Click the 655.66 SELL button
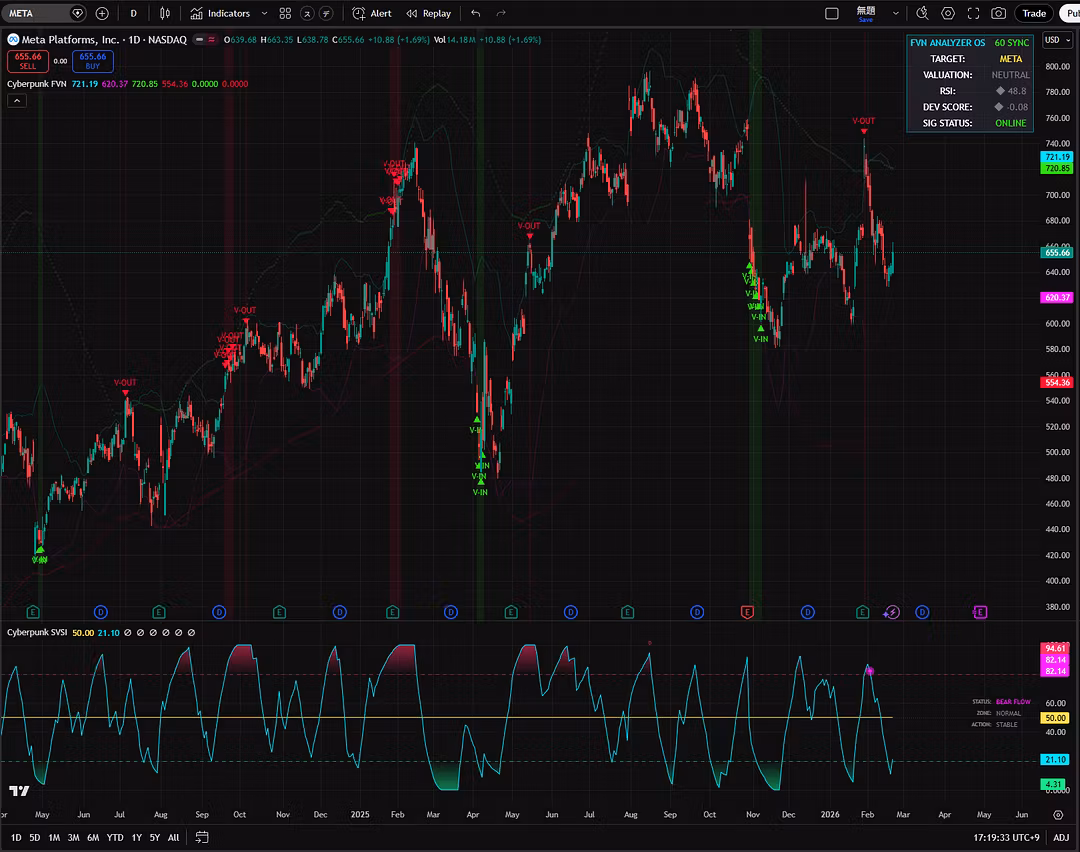Image resolution: width=1080 pixels, height=852 pixels. (28, 61)
